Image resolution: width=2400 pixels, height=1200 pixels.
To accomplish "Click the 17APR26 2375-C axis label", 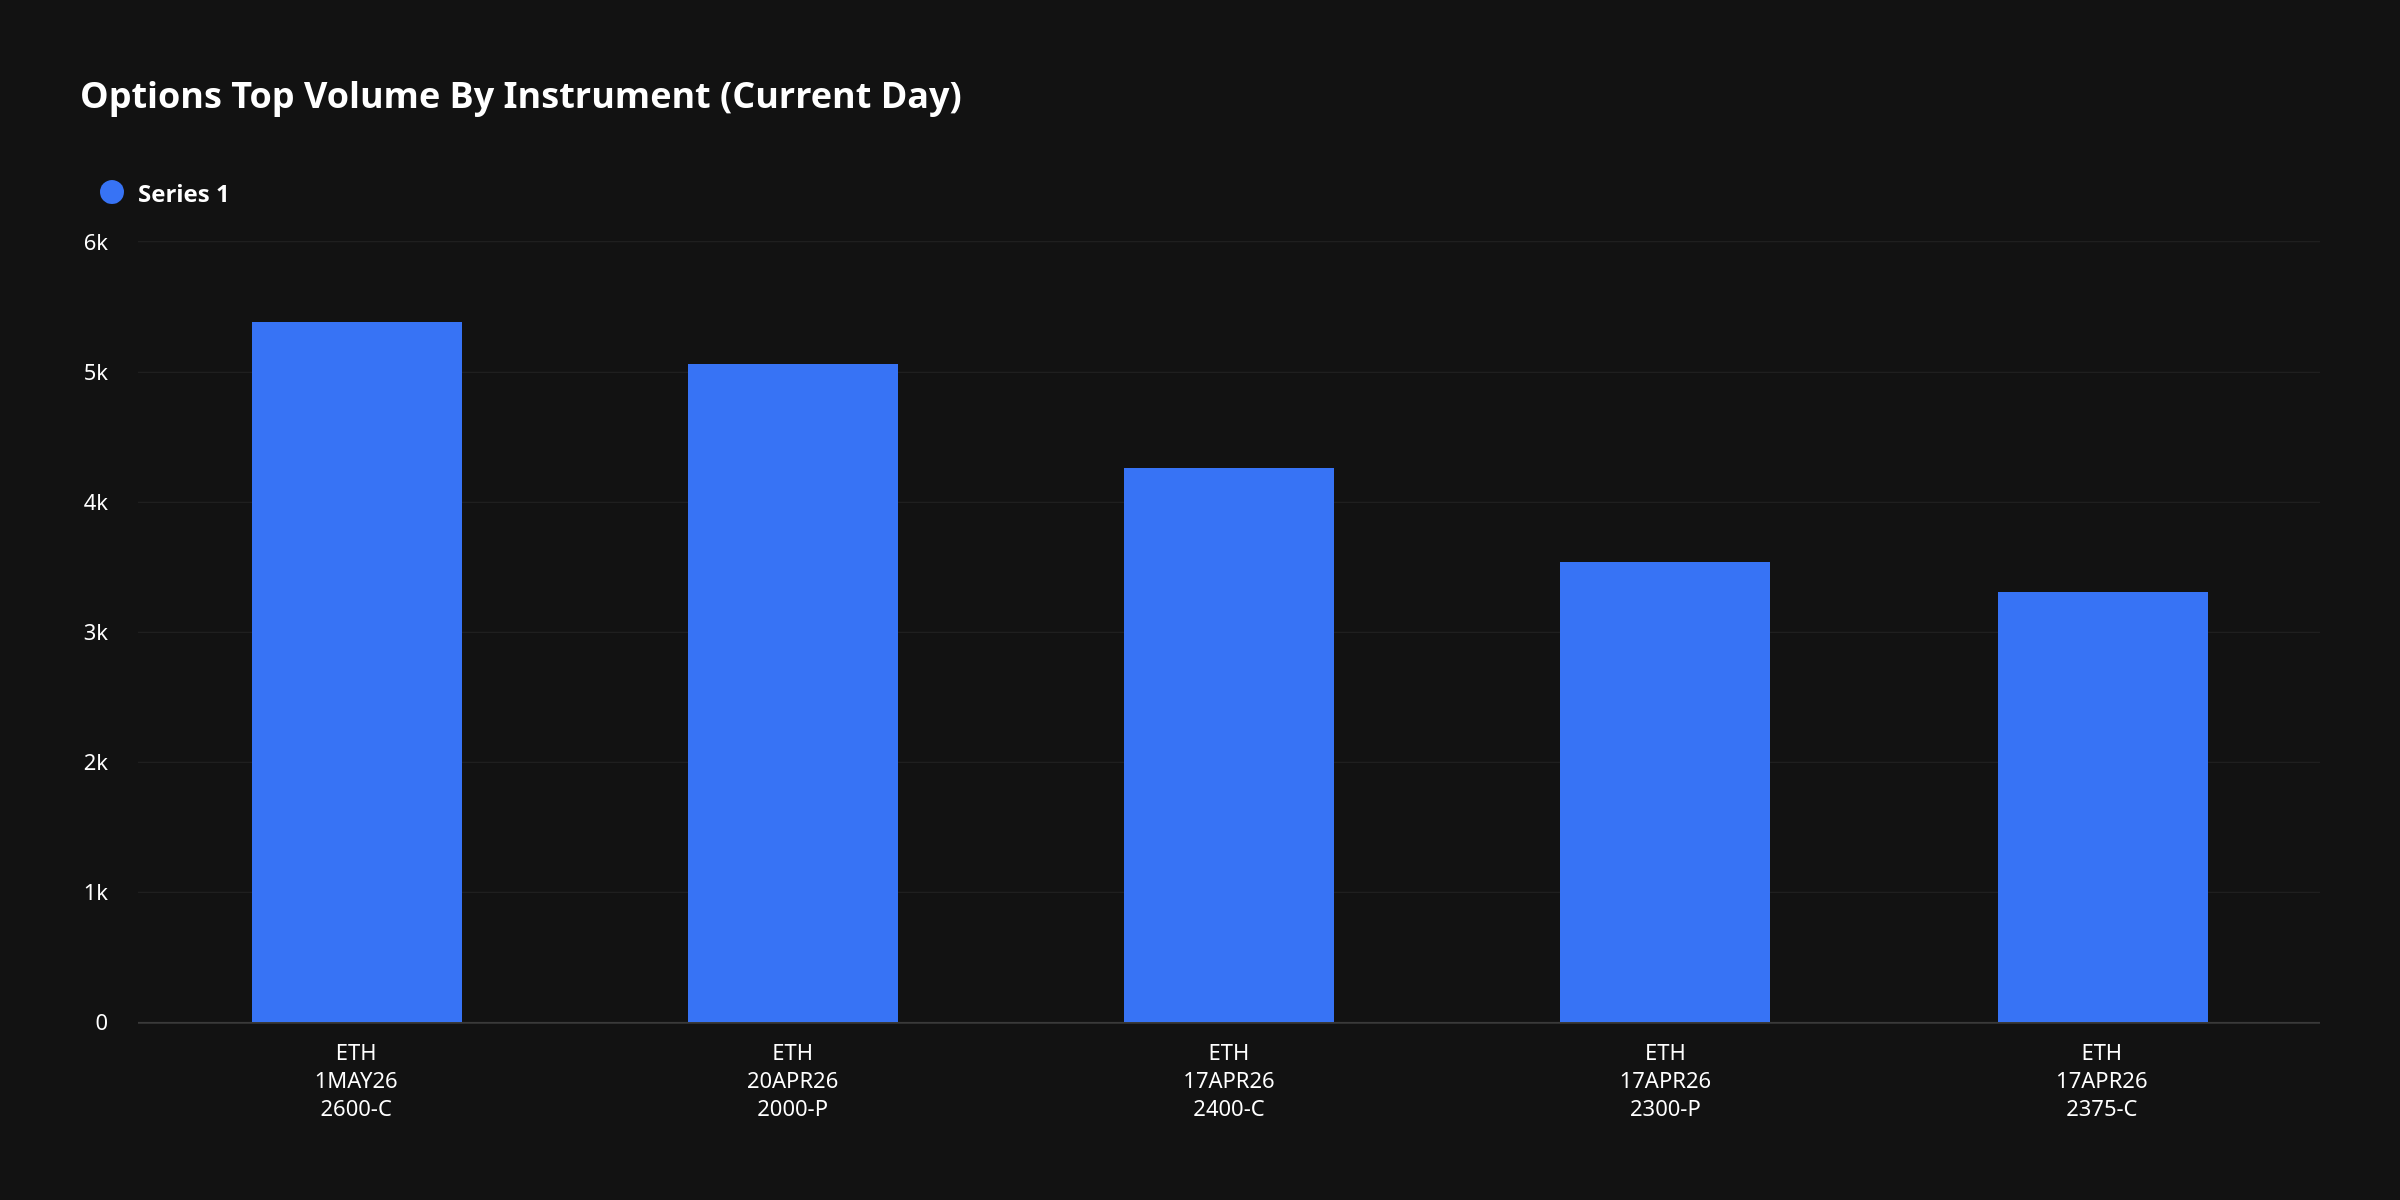I will click(2101, 1080).
